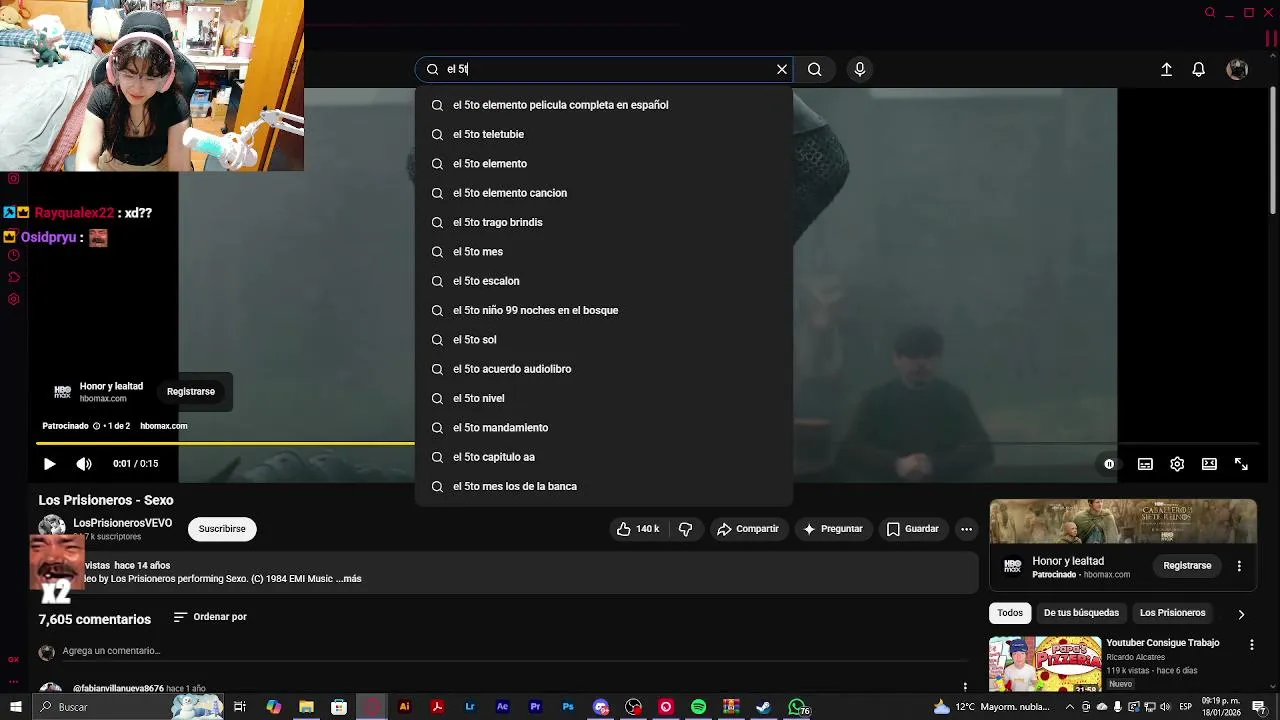The image size is (1280, 720).
Task: Toggle subtitles with the captions icon
Action: click(1145, 464)
